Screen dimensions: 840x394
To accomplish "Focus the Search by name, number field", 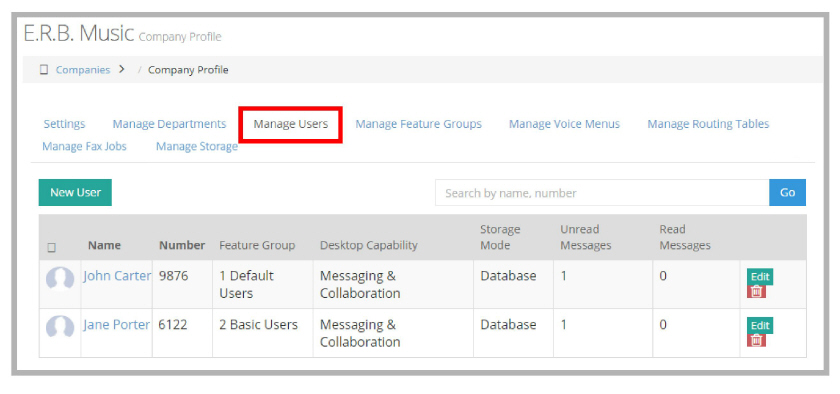I will 602,192.
